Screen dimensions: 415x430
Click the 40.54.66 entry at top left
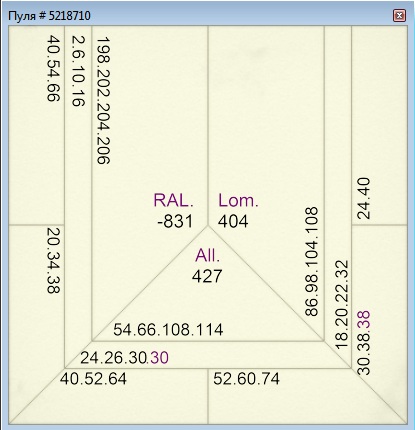coord(53,68)
